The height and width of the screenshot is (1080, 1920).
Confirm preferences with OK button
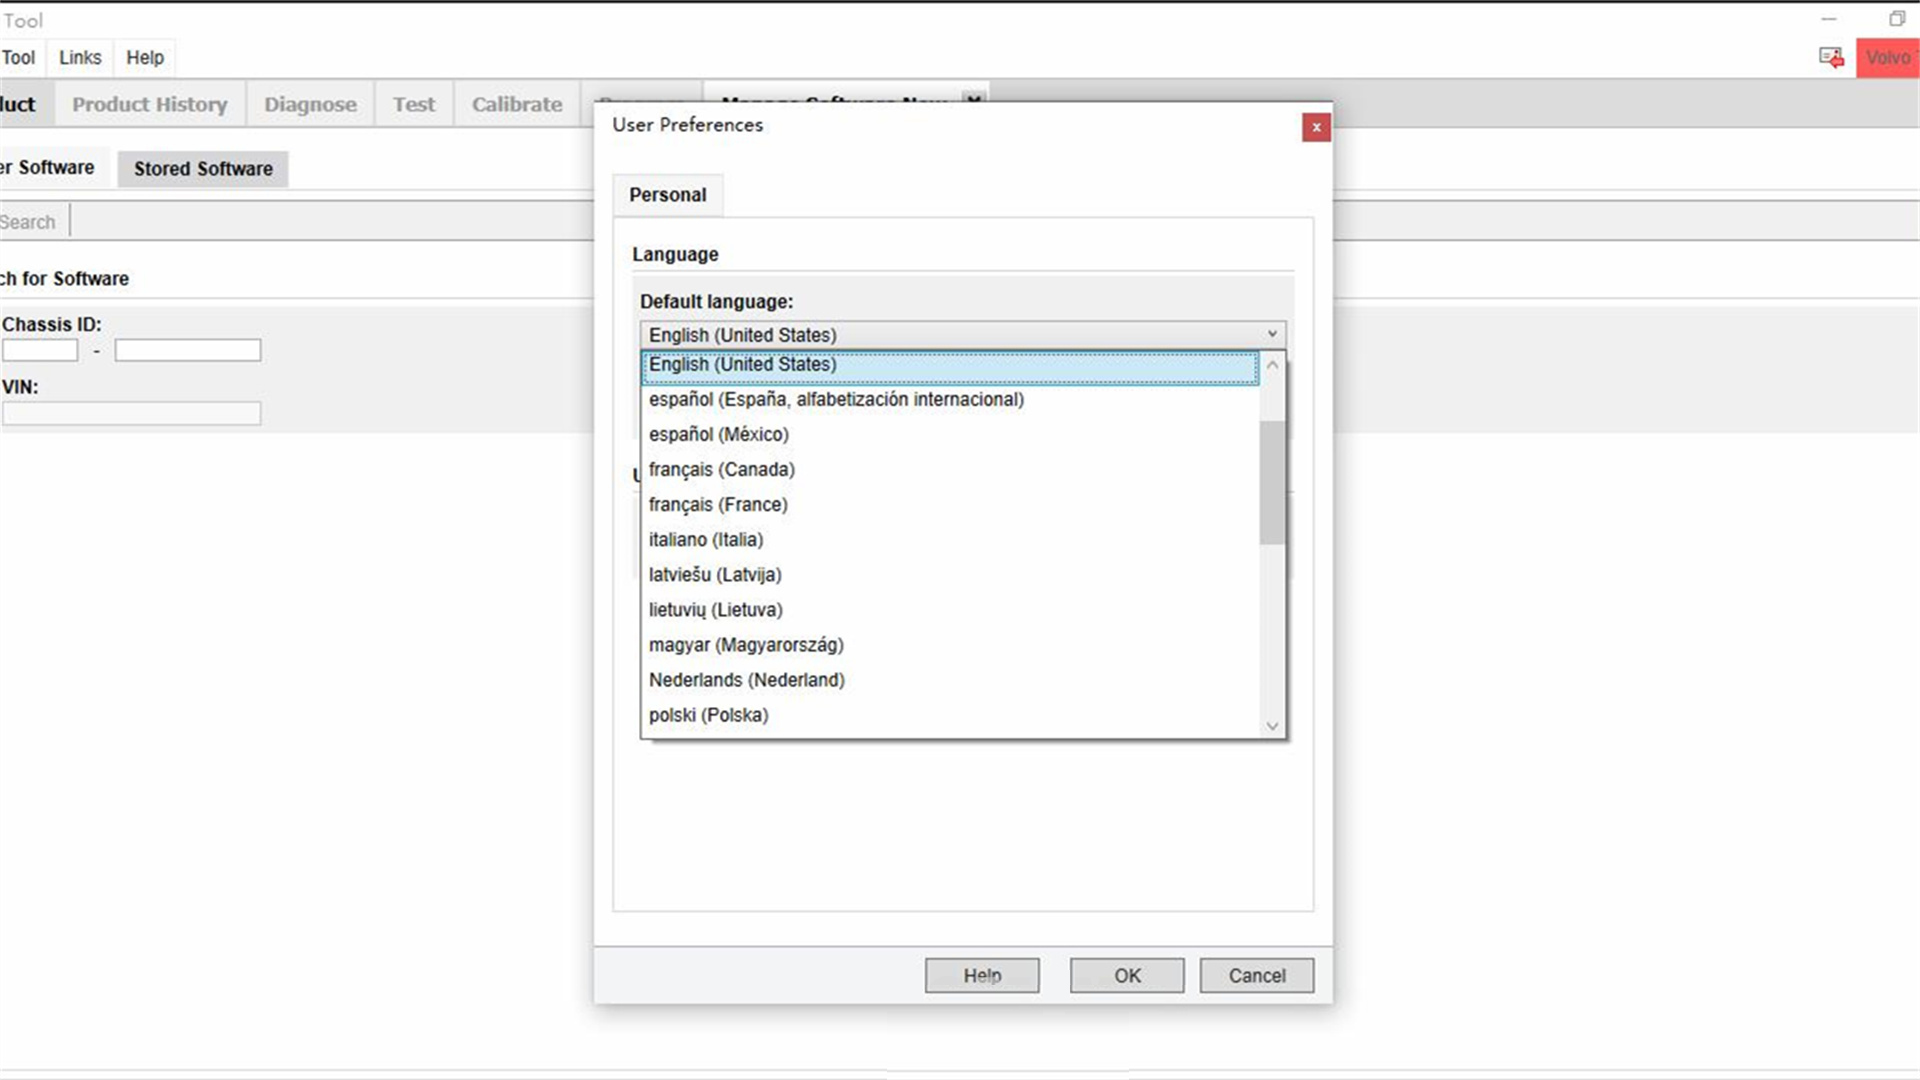coord(1127,975)
